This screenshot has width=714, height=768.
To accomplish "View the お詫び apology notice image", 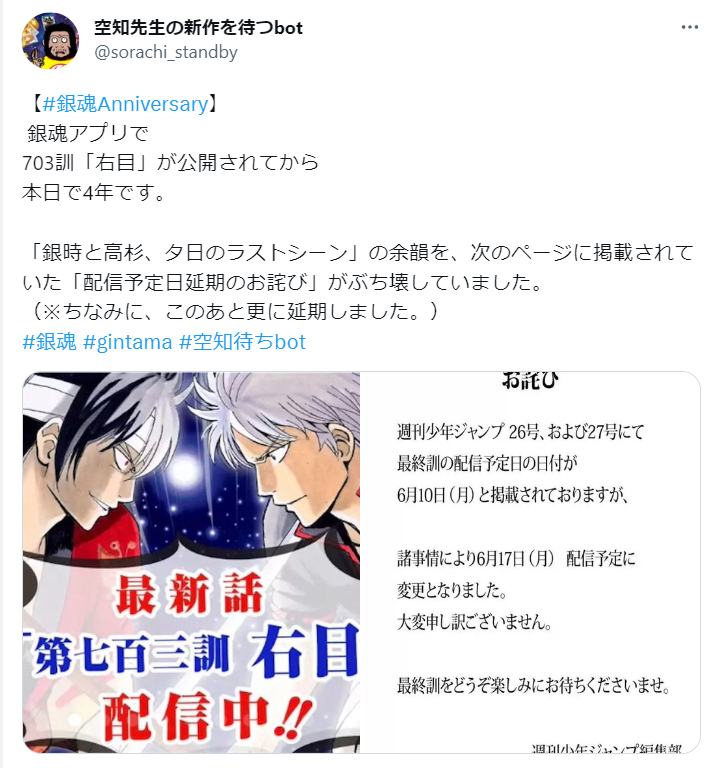I will click(x=530, y=562).
